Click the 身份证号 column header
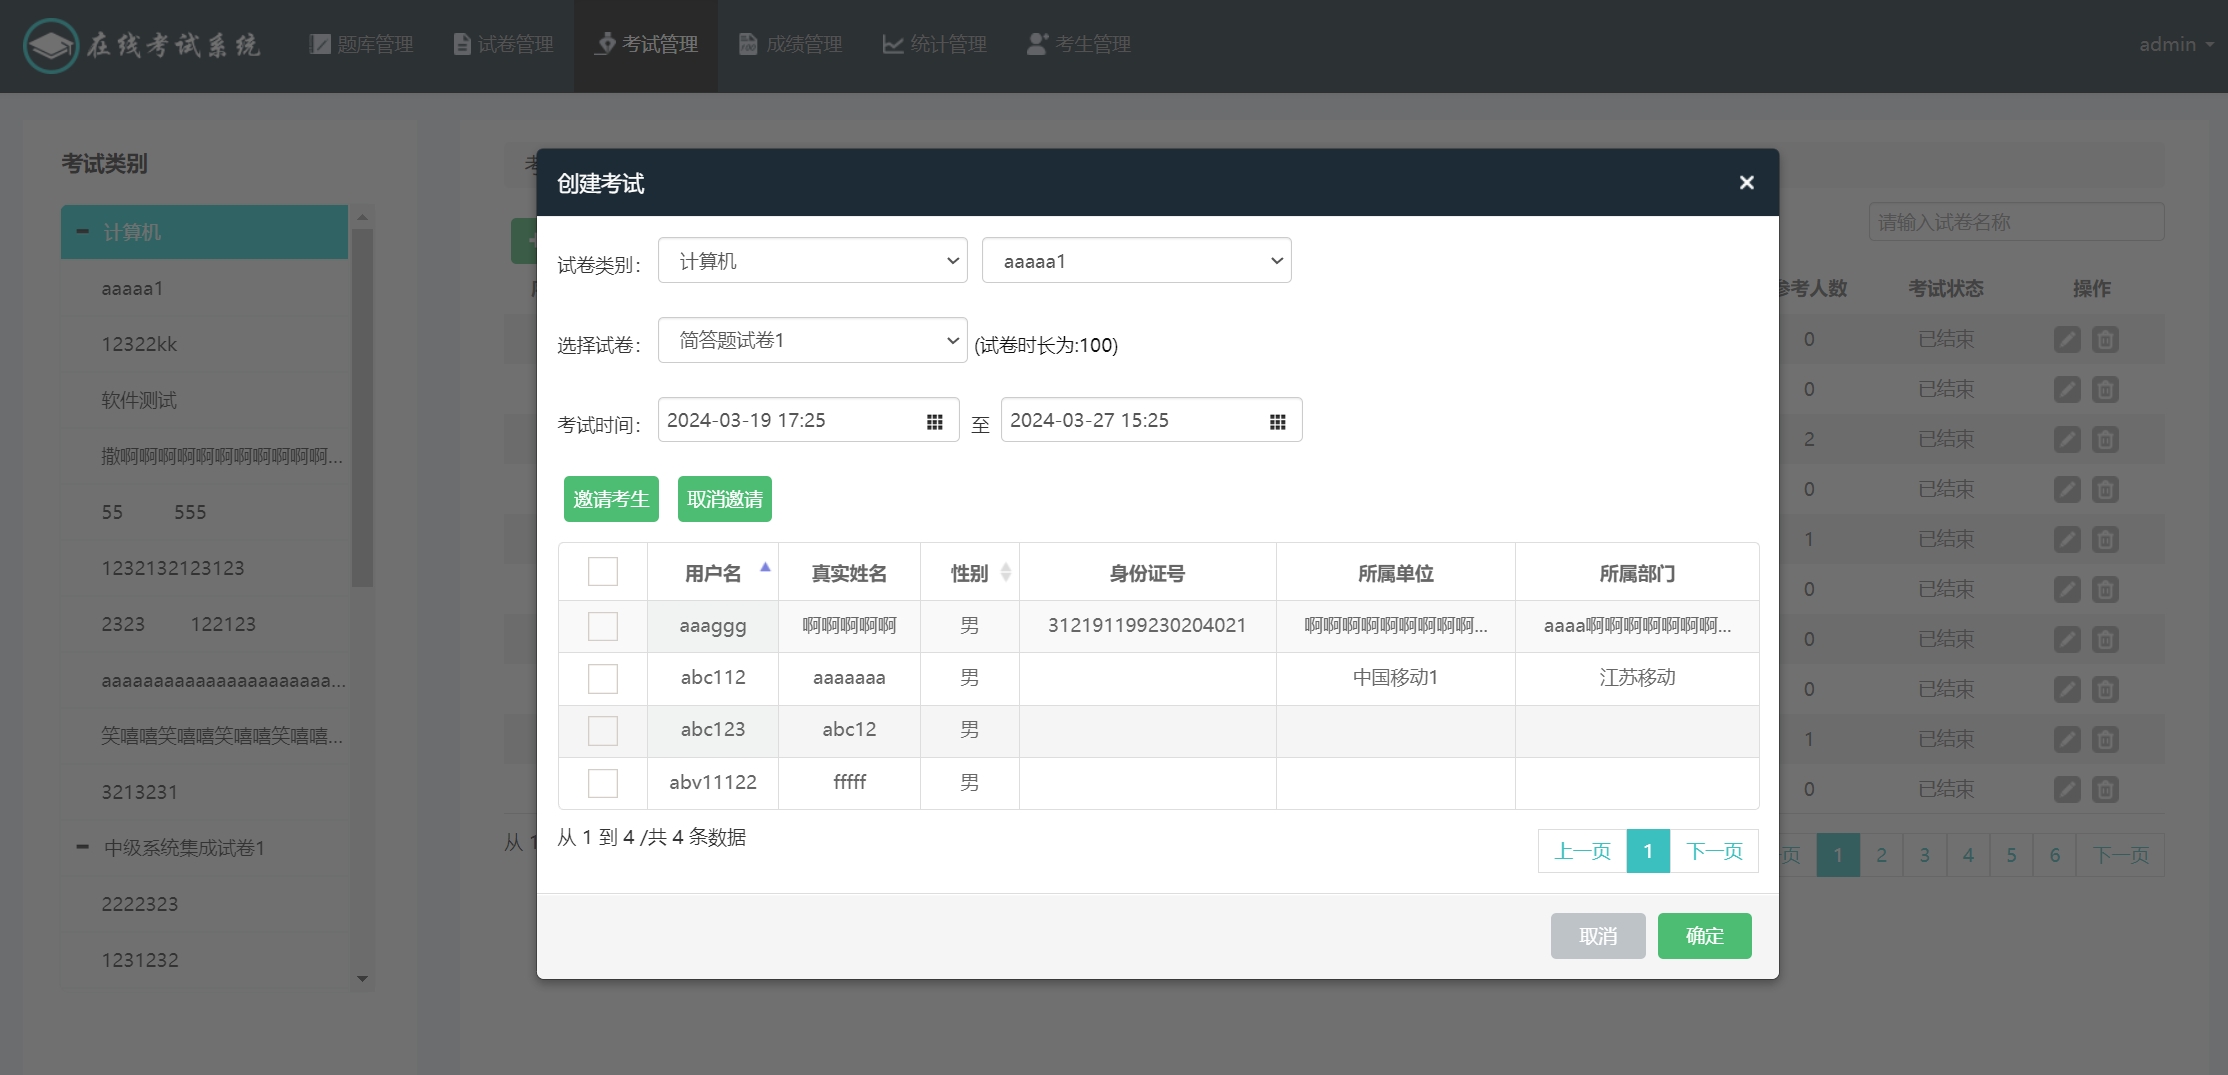Image resolution: width=2228 pixels, height=1075 pixels. (x=1147, y=573)
